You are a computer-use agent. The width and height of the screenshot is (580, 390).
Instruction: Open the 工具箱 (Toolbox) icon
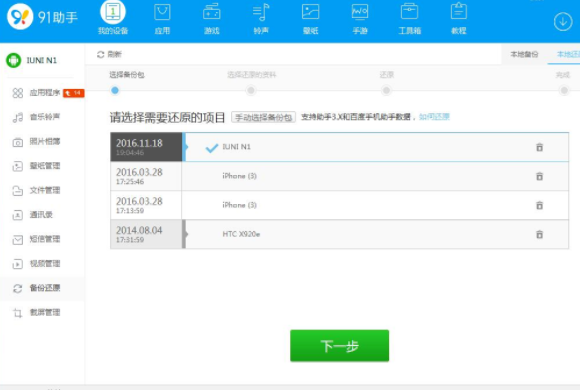point(409,19)
